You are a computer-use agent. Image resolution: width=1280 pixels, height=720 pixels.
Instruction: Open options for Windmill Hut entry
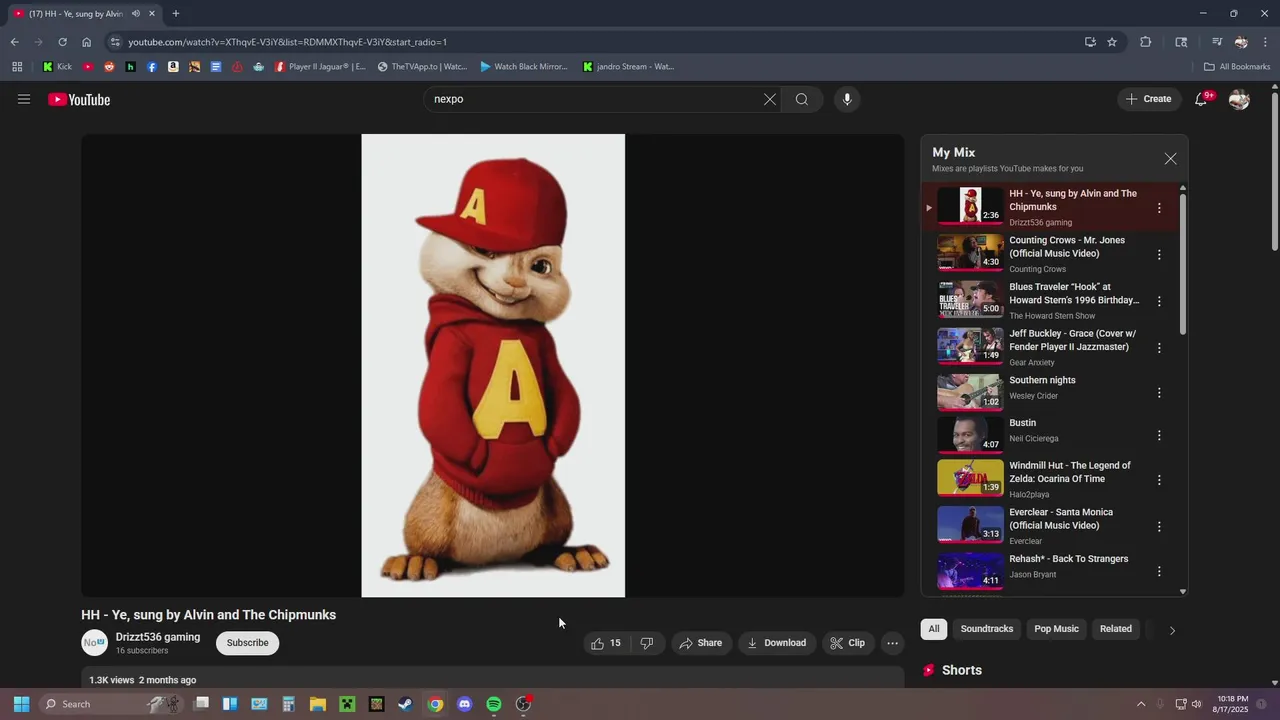point(1159,480)
